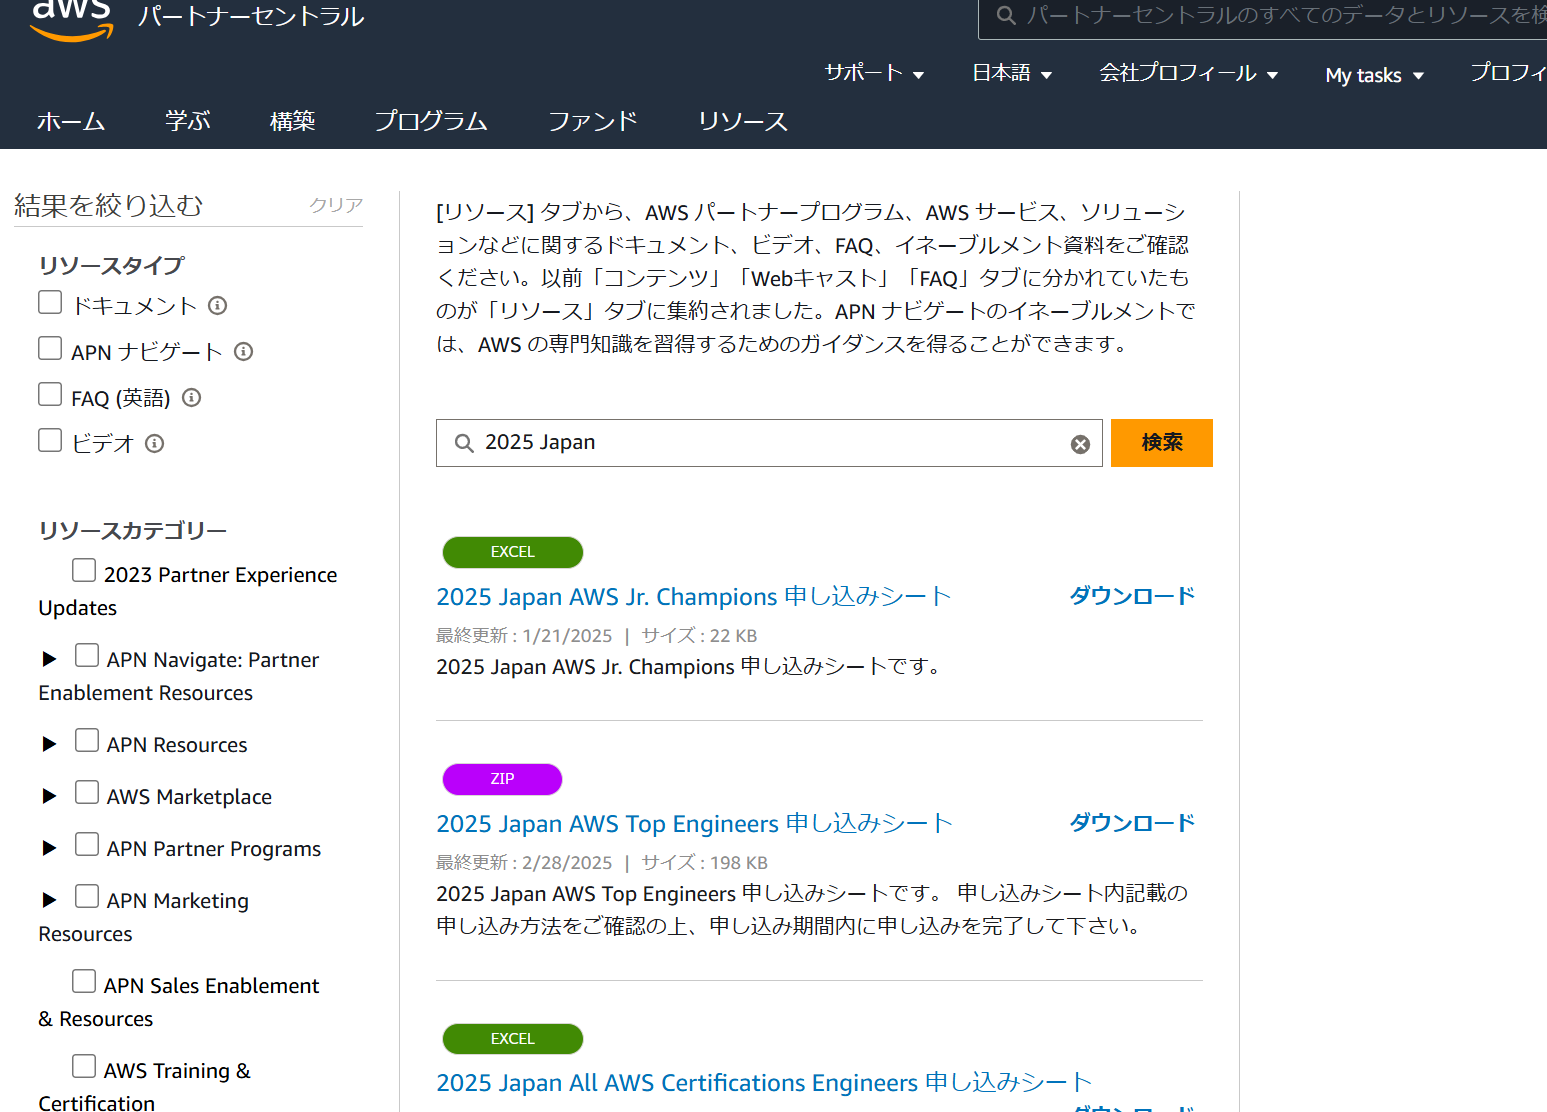Download the Jr. Champions 申し込みシート
This screenshot has width=1547, height=1112.
point(1133,596)
